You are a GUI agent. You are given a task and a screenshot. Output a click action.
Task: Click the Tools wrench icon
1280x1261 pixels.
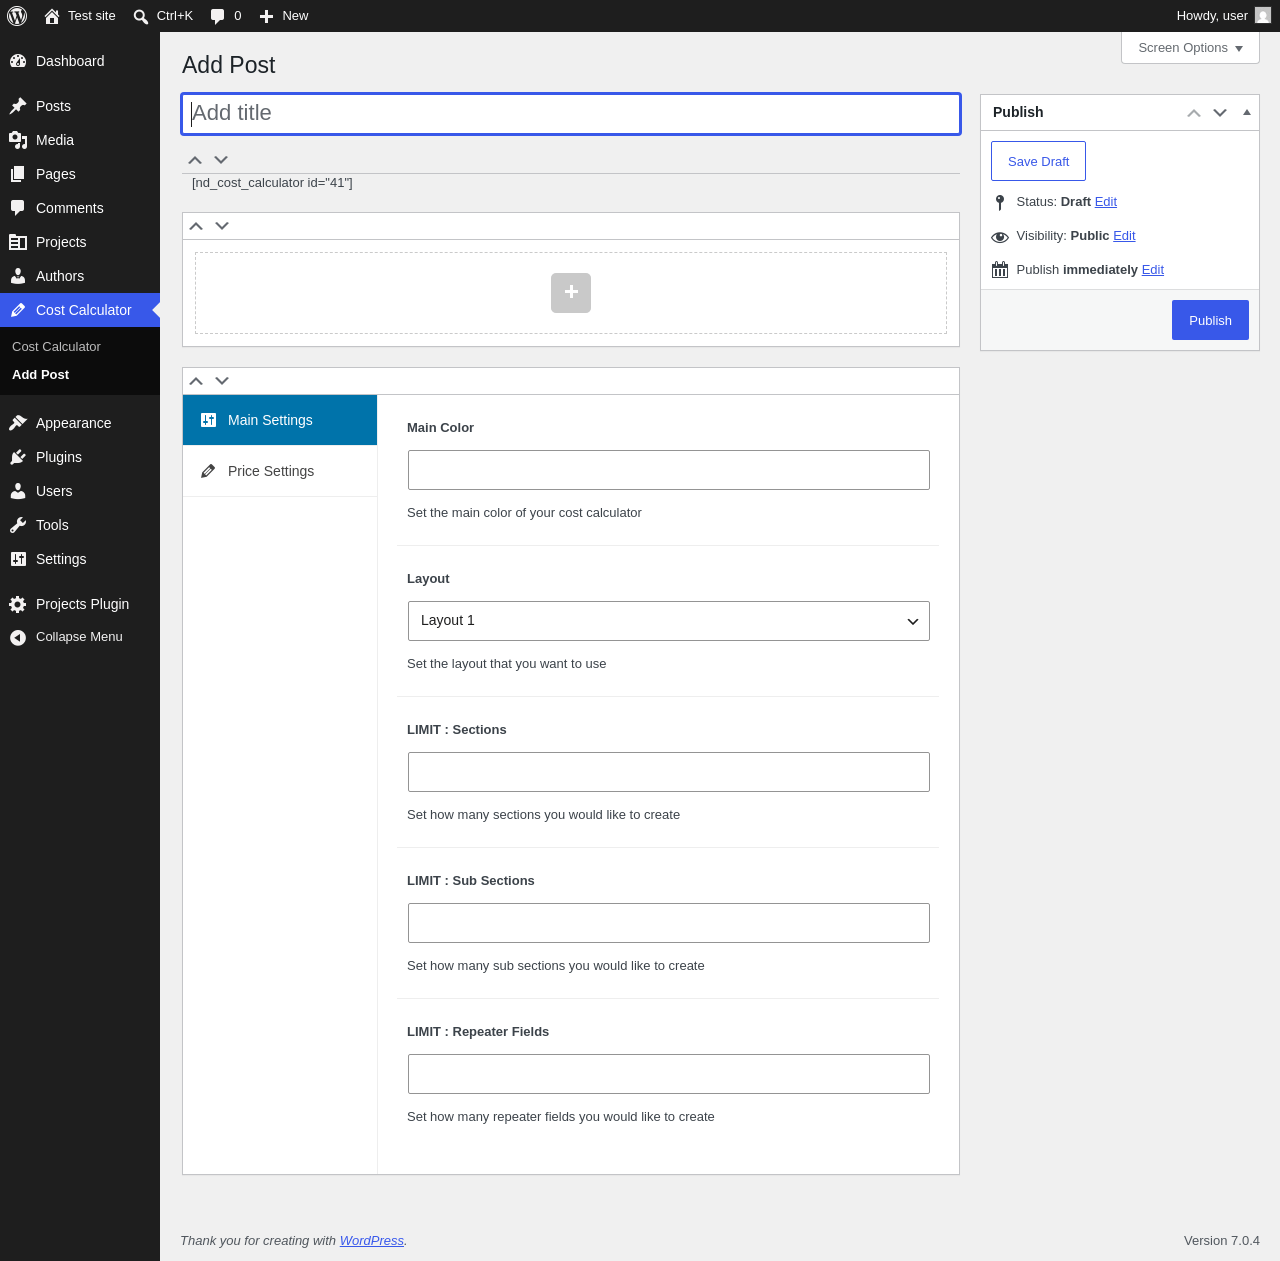coord(18,525)
